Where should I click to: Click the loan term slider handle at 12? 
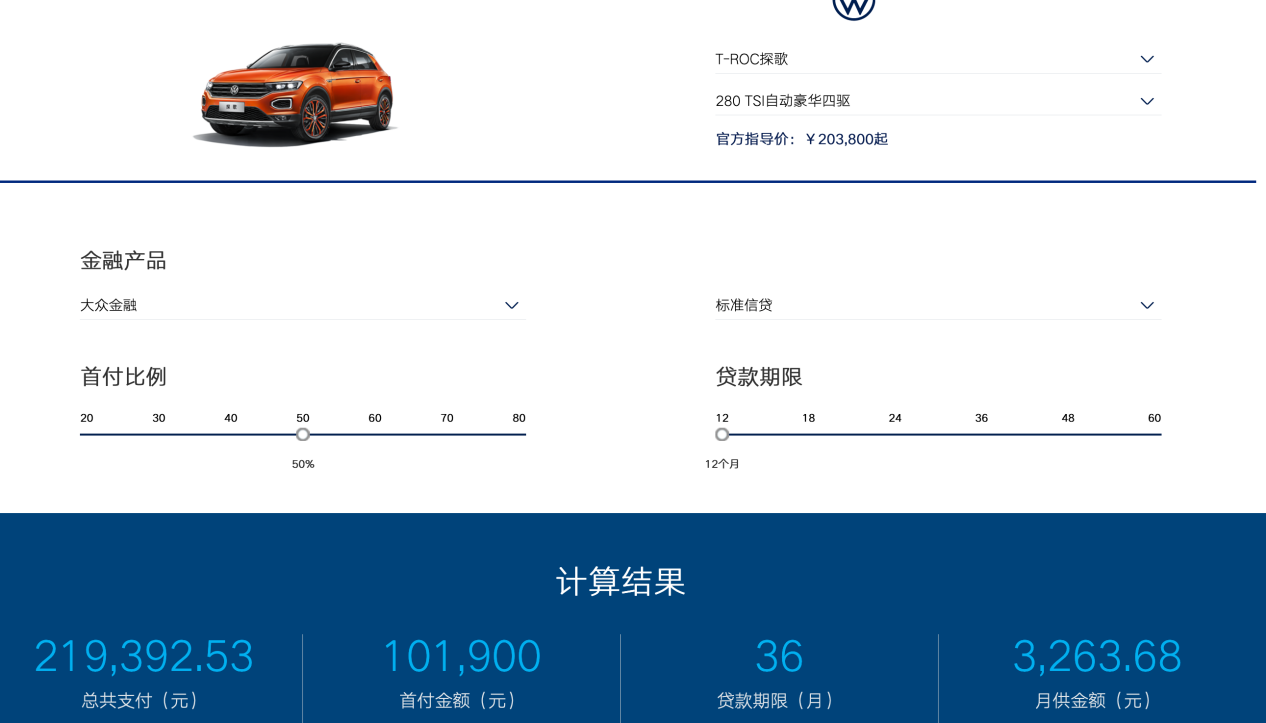(x=722, y=434)
